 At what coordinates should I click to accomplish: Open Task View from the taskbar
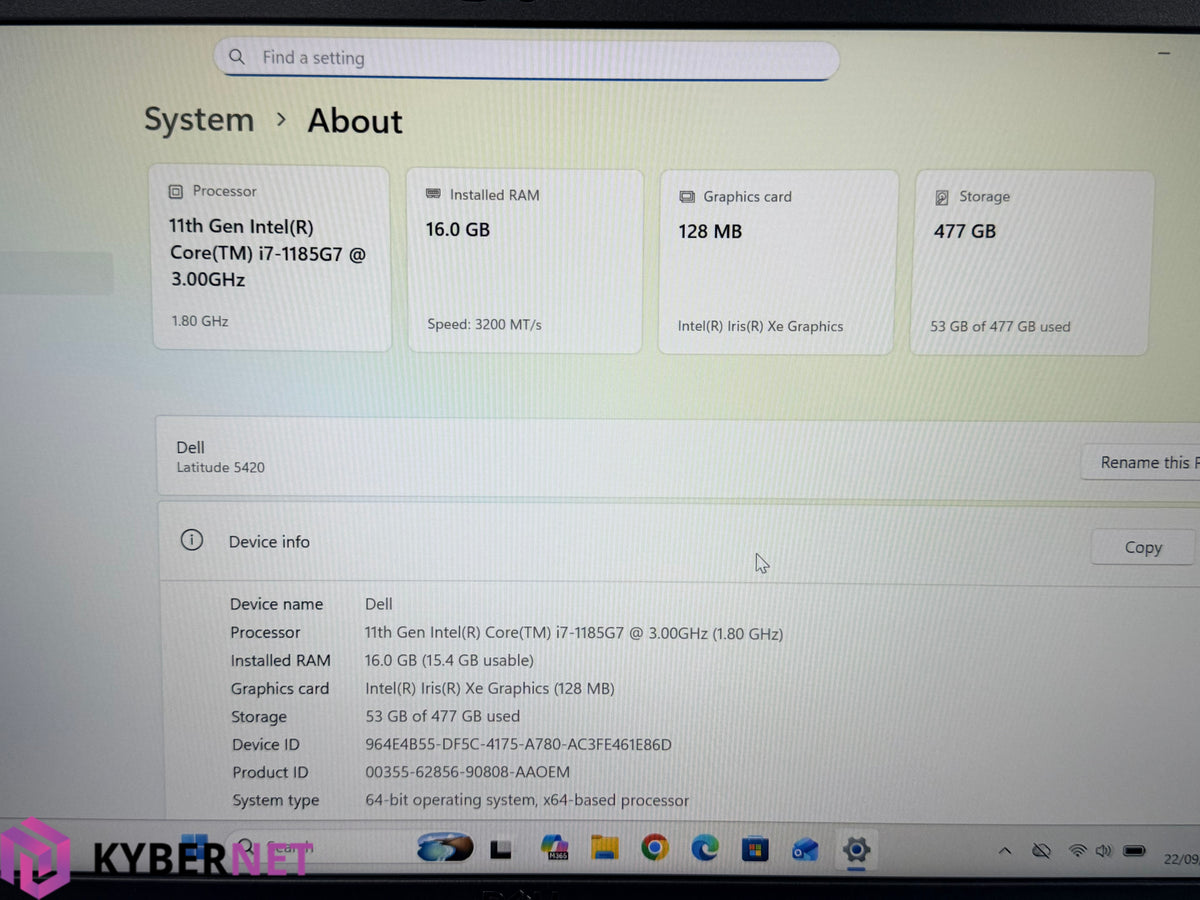coord(501,850)
